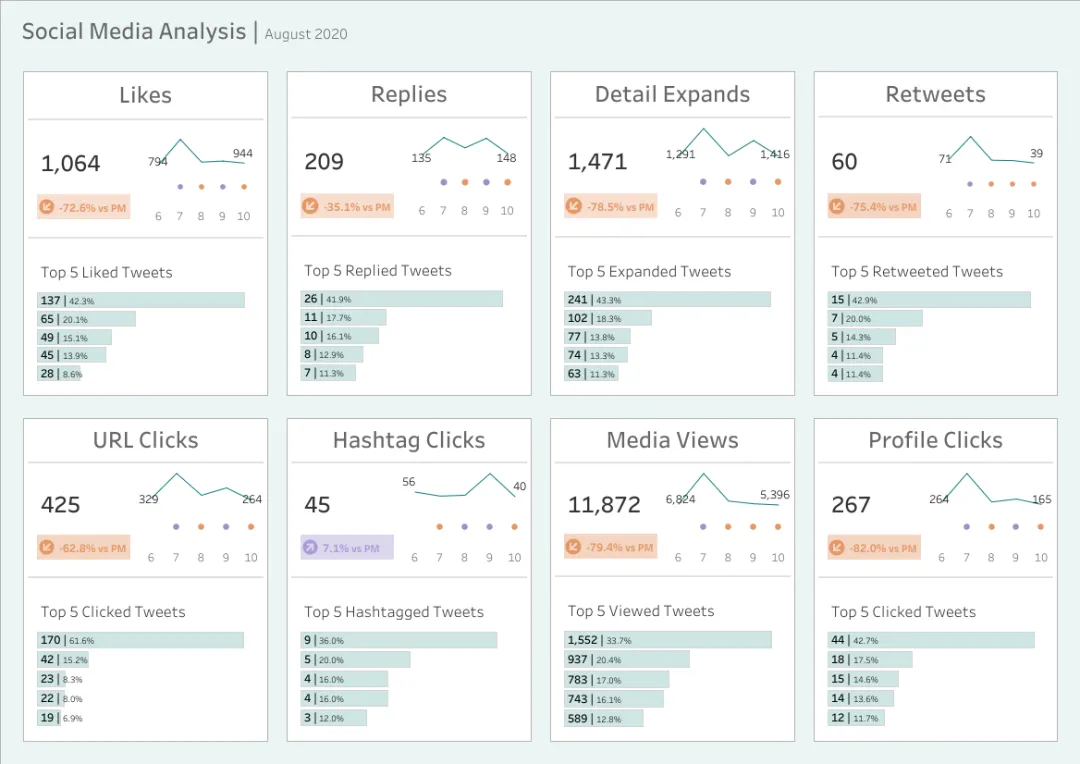
Task: Click the Media Views sparkline peak
Action: (703, 475)
